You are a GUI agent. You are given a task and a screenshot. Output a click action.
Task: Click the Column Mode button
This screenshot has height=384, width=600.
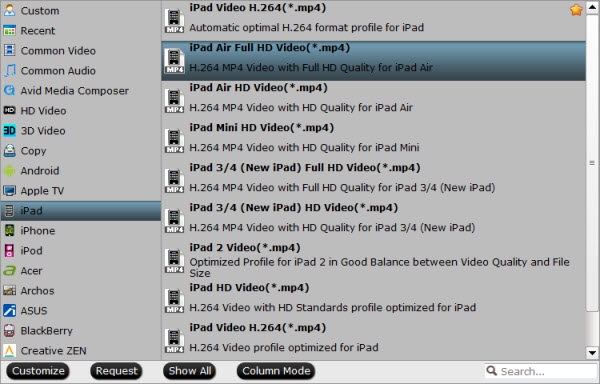coord(276,371)
